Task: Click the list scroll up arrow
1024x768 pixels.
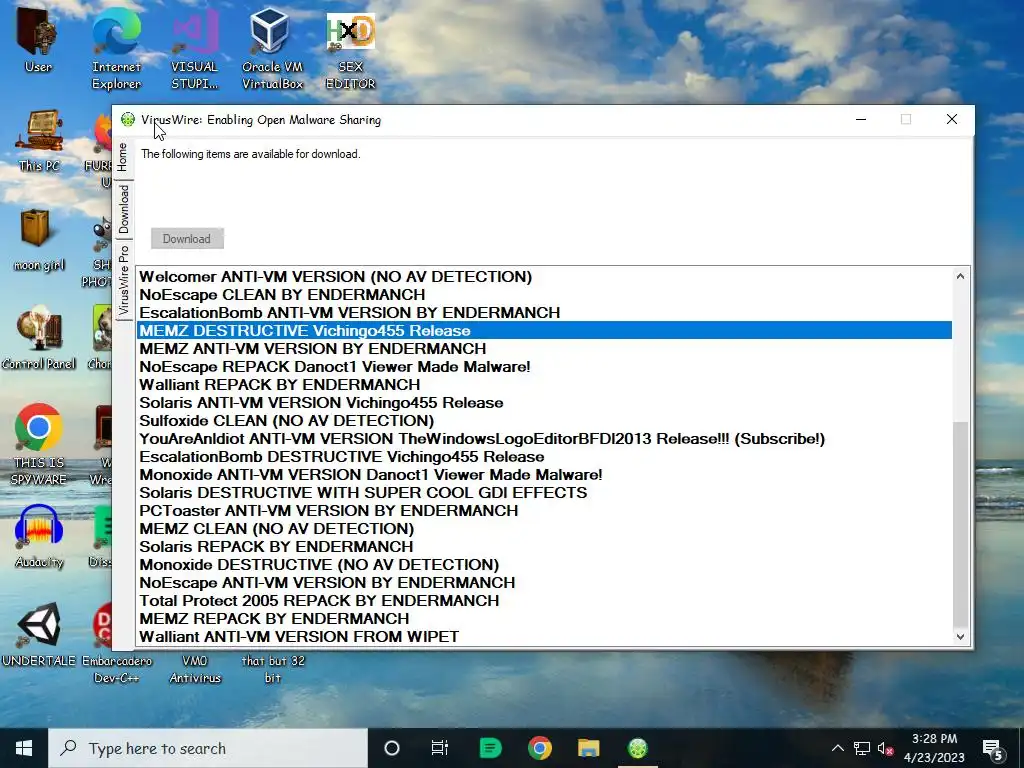Action: 960,276
